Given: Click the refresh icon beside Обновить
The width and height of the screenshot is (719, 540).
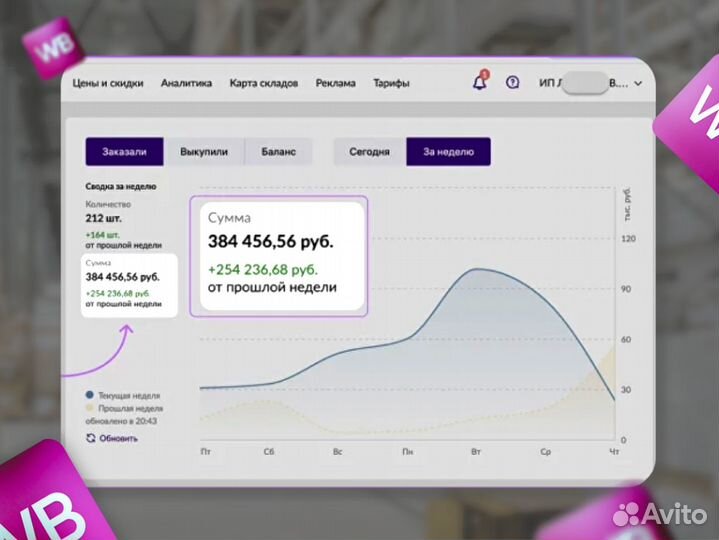Looking at the screenshot, I should click(x=90, y=438).
